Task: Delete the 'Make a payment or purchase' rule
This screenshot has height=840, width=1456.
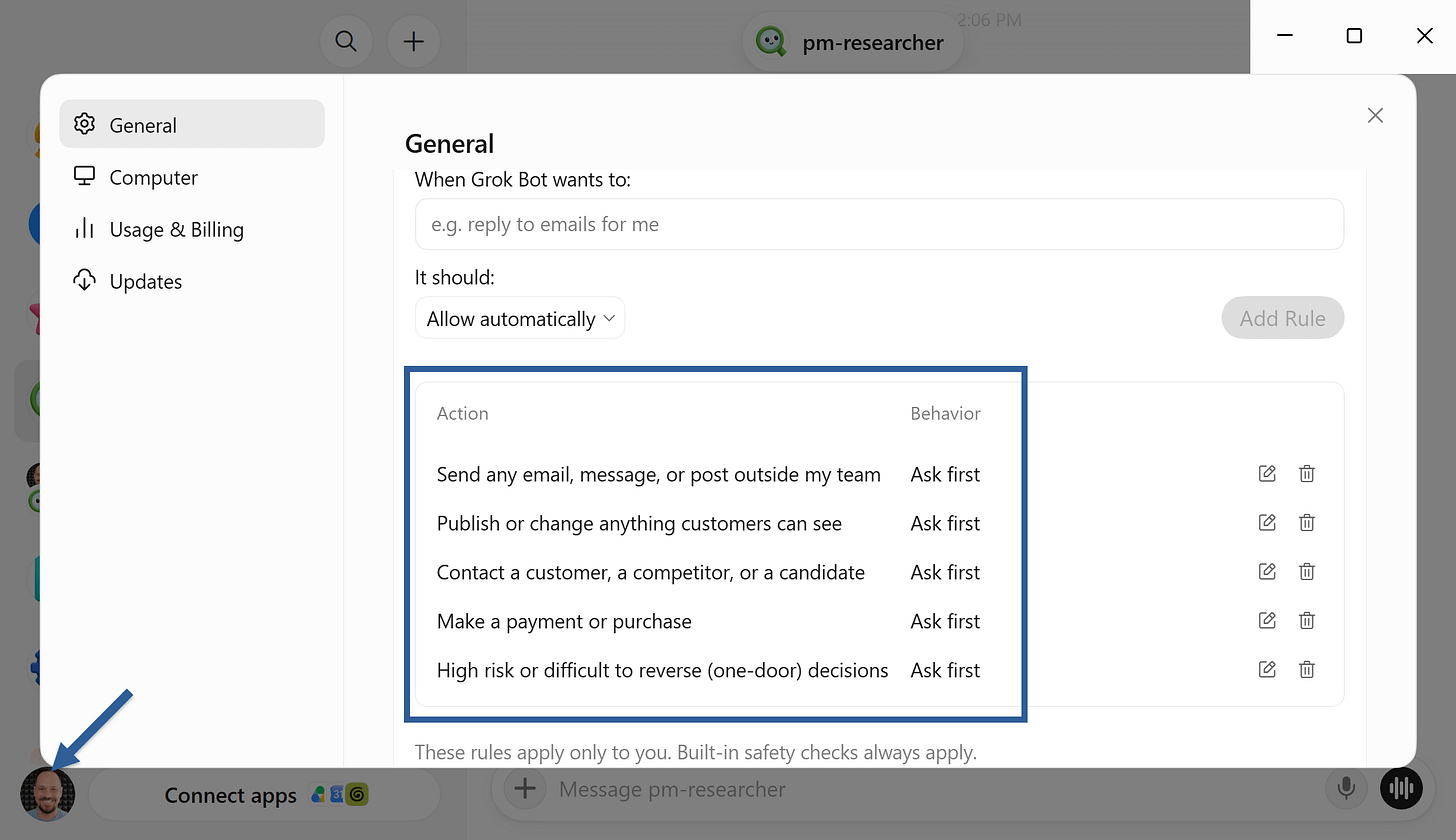Action: [x=1307, y=621]
